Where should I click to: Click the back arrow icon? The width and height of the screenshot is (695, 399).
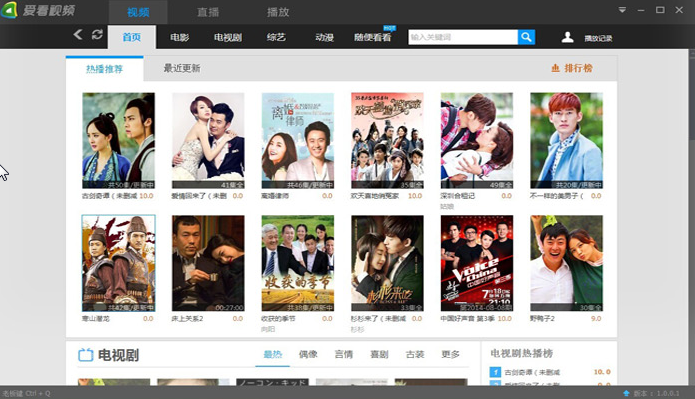[78, 35]
